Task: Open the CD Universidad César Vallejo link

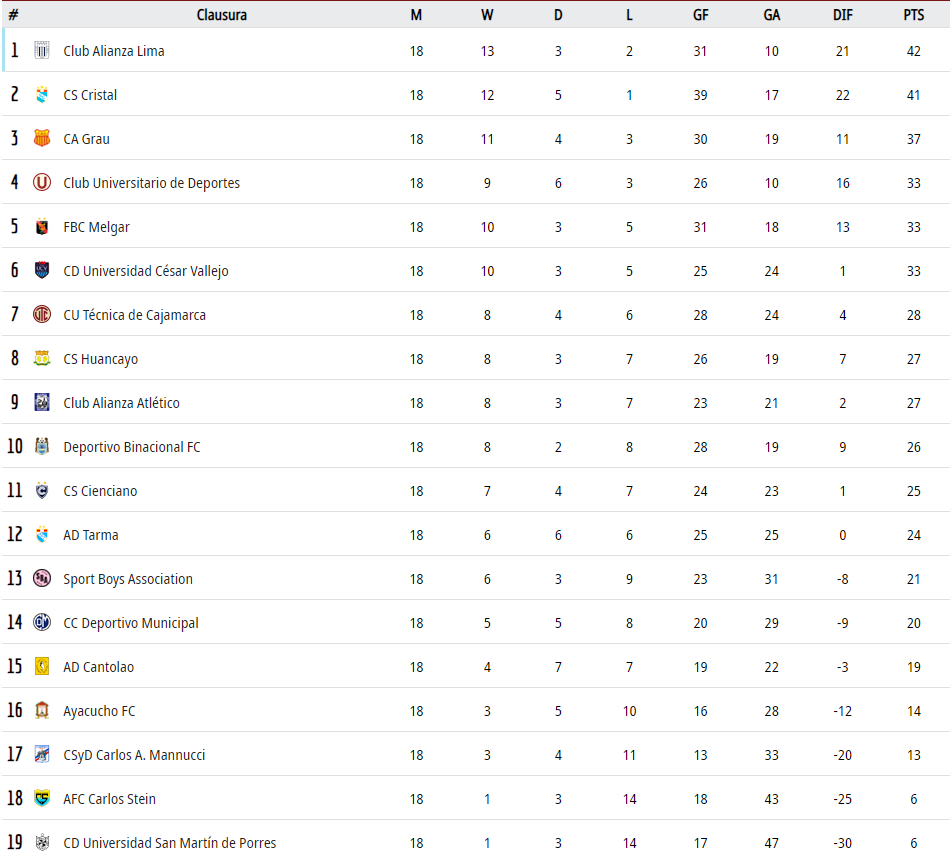Action: [146, 271]
